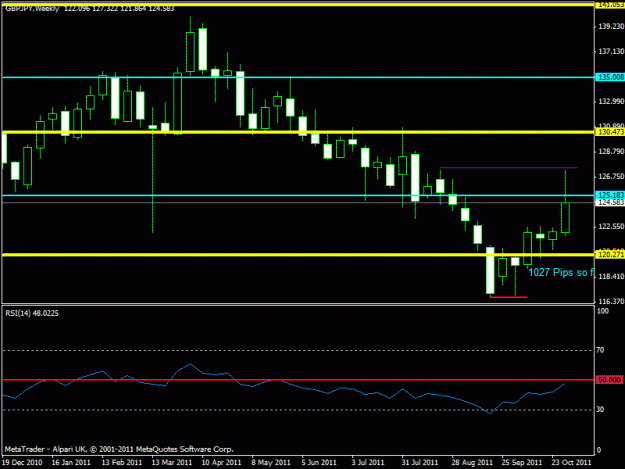
Task: Click the 130.473 yellow price level label
Action: tap(610, 132)
